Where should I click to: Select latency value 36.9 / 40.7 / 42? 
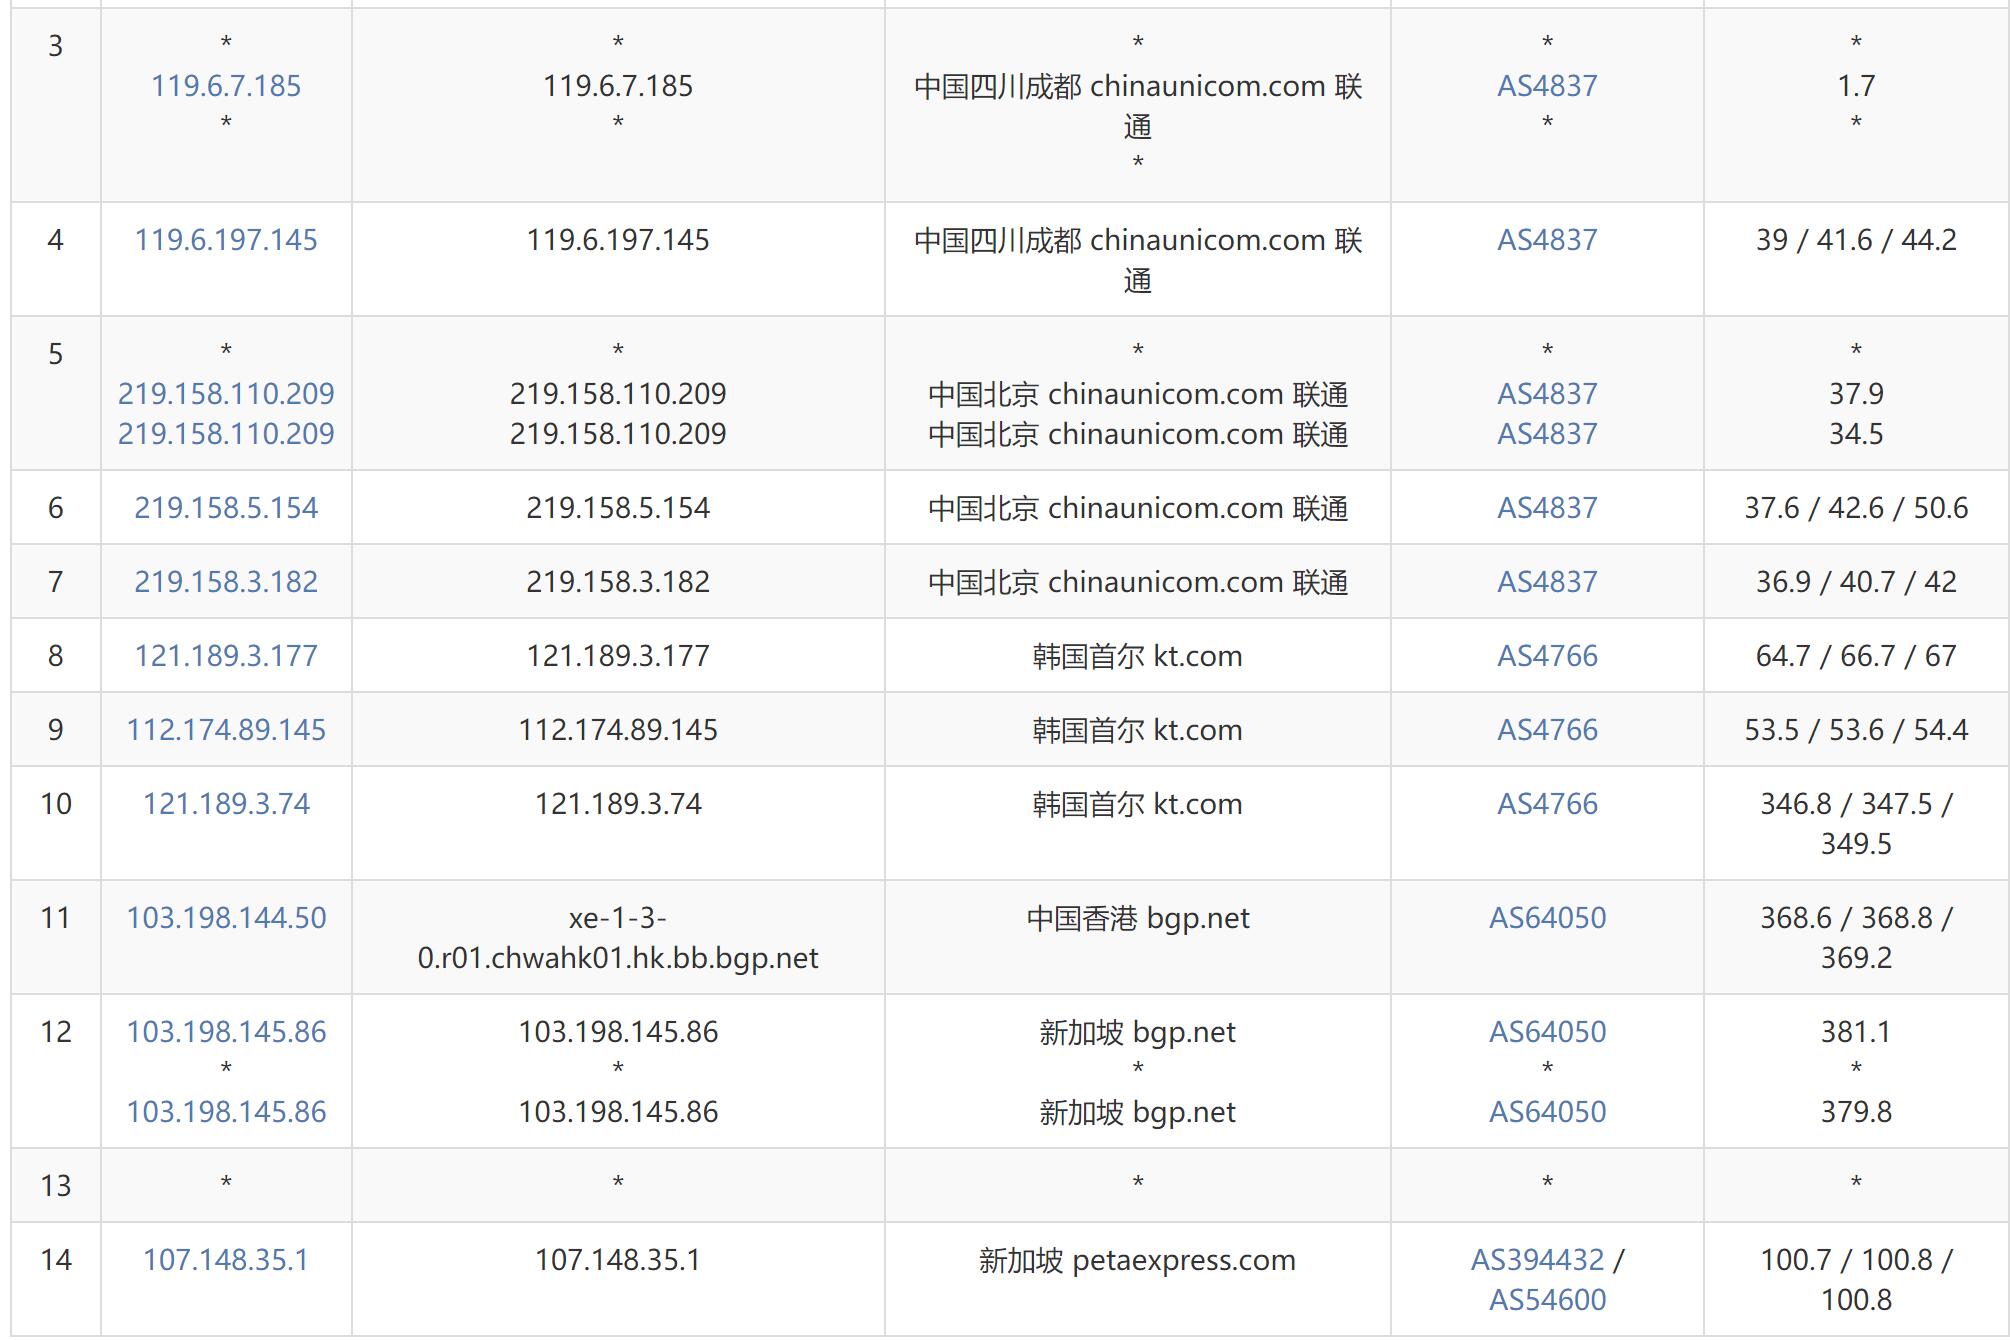[1856, 582]
